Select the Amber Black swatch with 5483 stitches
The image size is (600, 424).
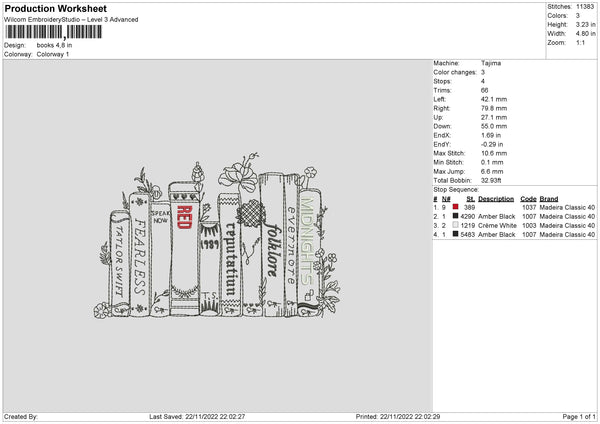[455, 234]
